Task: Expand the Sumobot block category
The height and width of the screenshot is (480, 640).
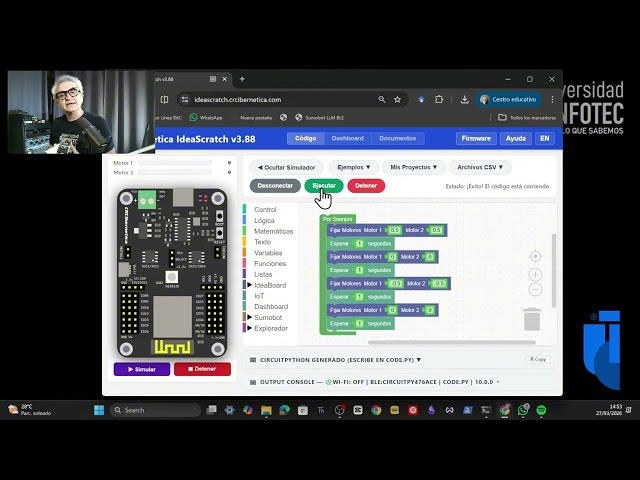Action: pyautogui.click(x=268, y=318)
